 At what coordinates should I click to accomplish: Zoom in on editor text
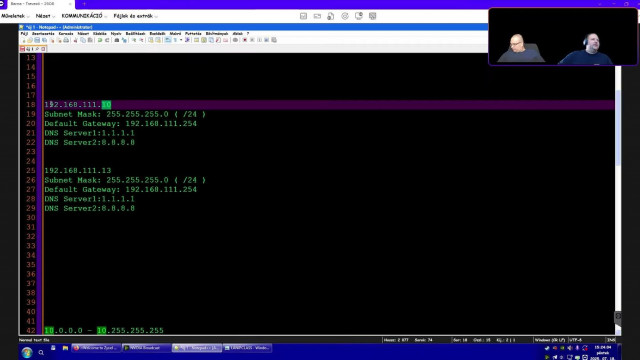[x=134, y=40]
